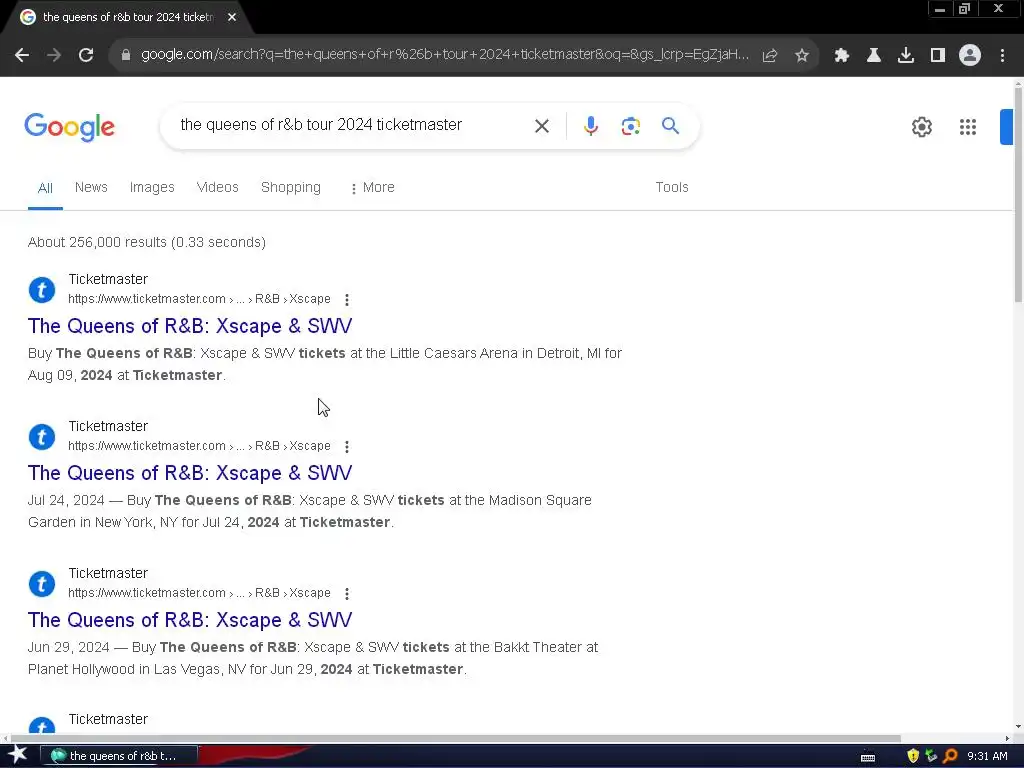Share this page using address bar share icon
This screenshot has height=768, width=1024.
point(770,56)
